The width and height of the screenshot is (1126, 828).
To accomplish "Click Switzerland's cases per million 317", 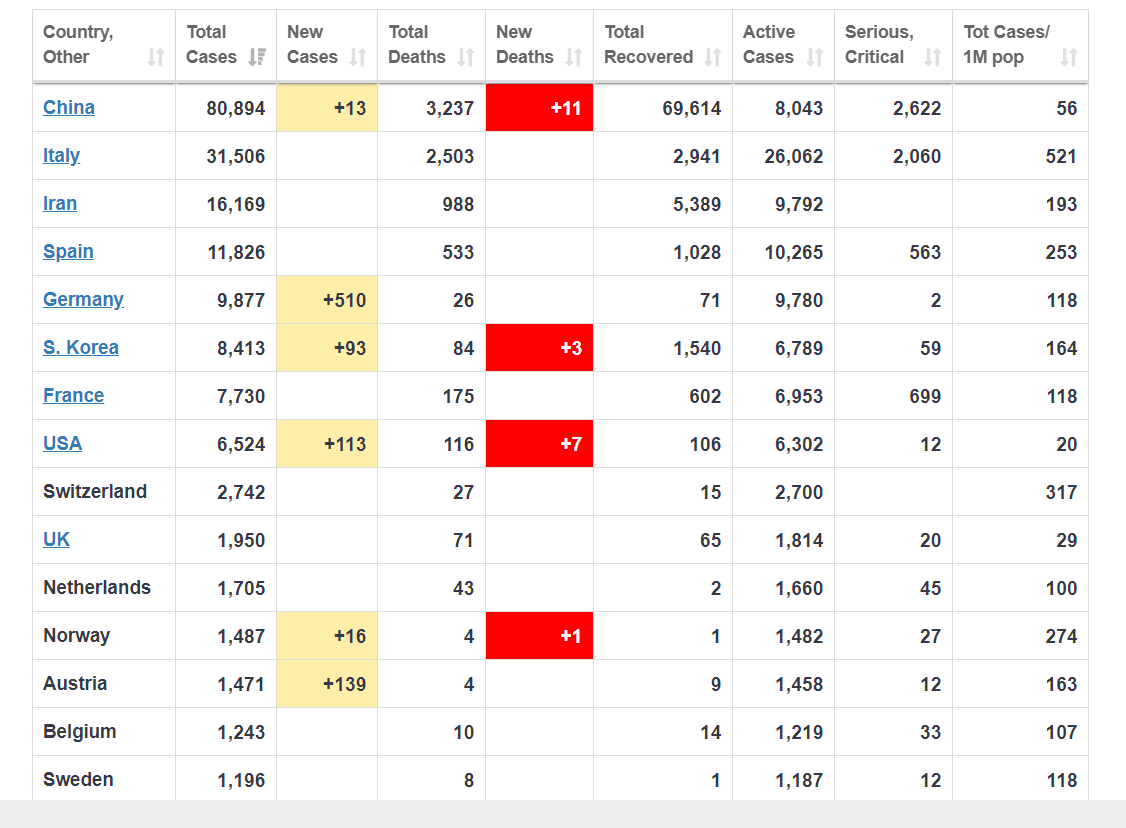I will [1061, 493].
